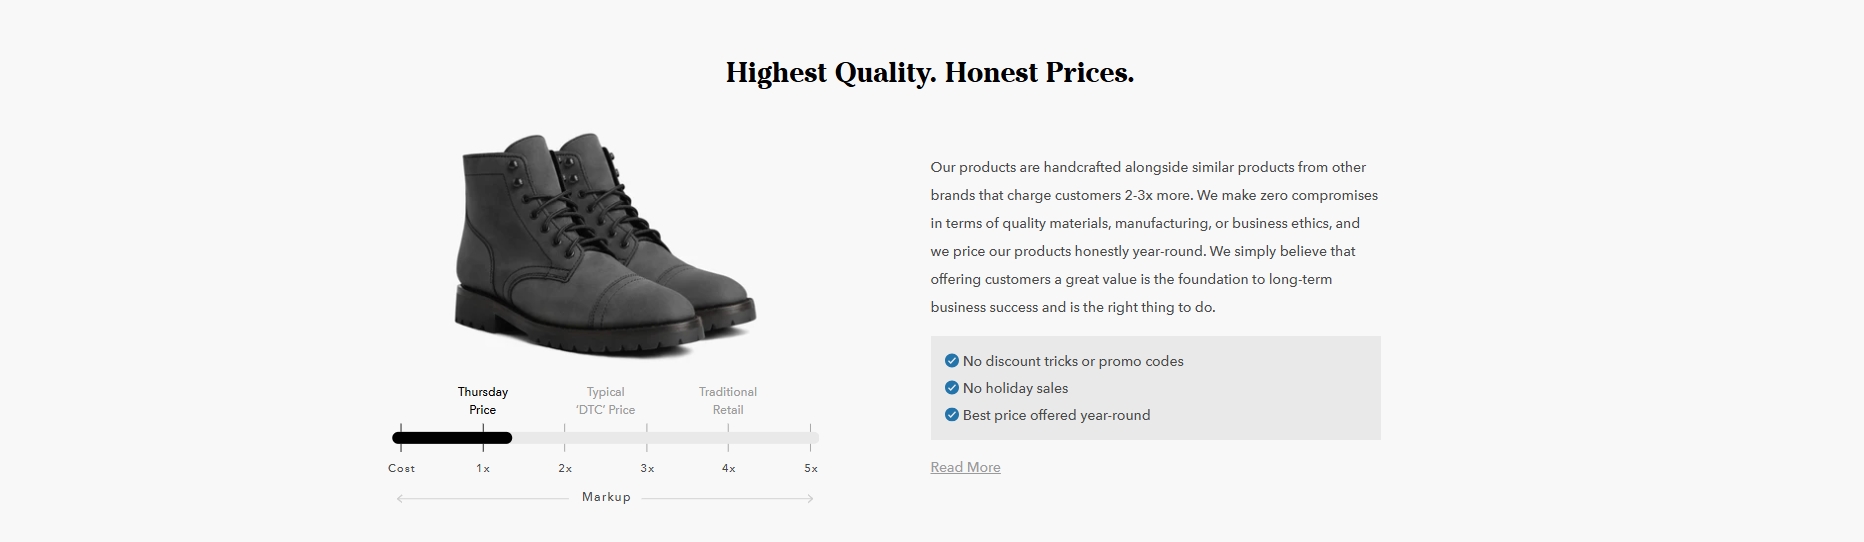
Task: Click the Highest Quality. Honest Prices. heading
Action: (930, 73)
